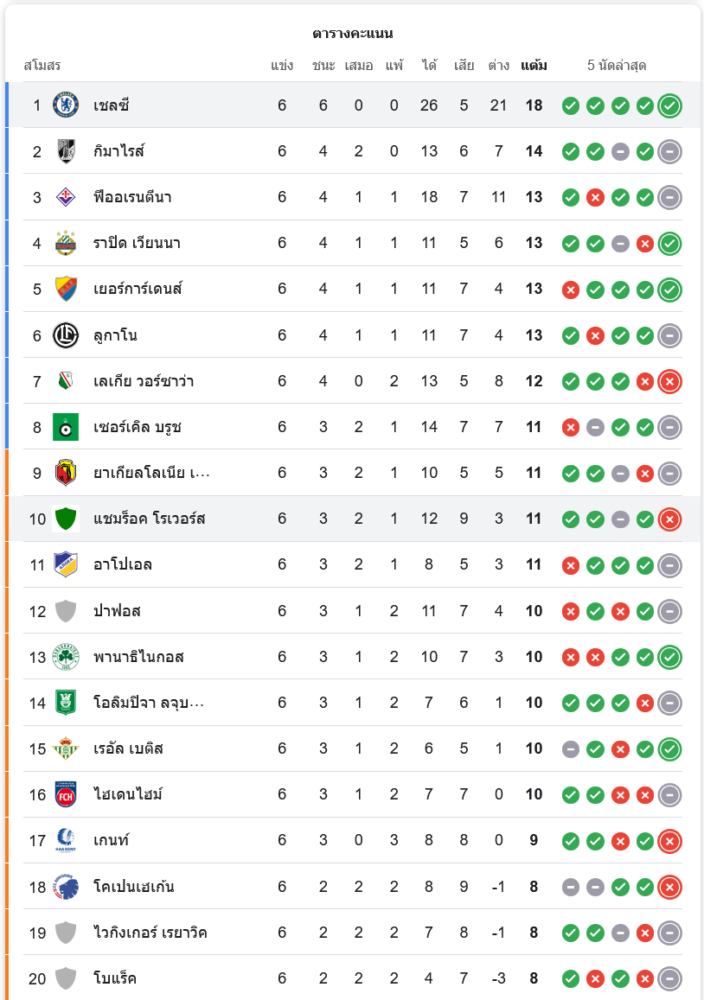Click the สโมสร club column header
This screenshot has width=704, height=1000.
click(42, 66)
